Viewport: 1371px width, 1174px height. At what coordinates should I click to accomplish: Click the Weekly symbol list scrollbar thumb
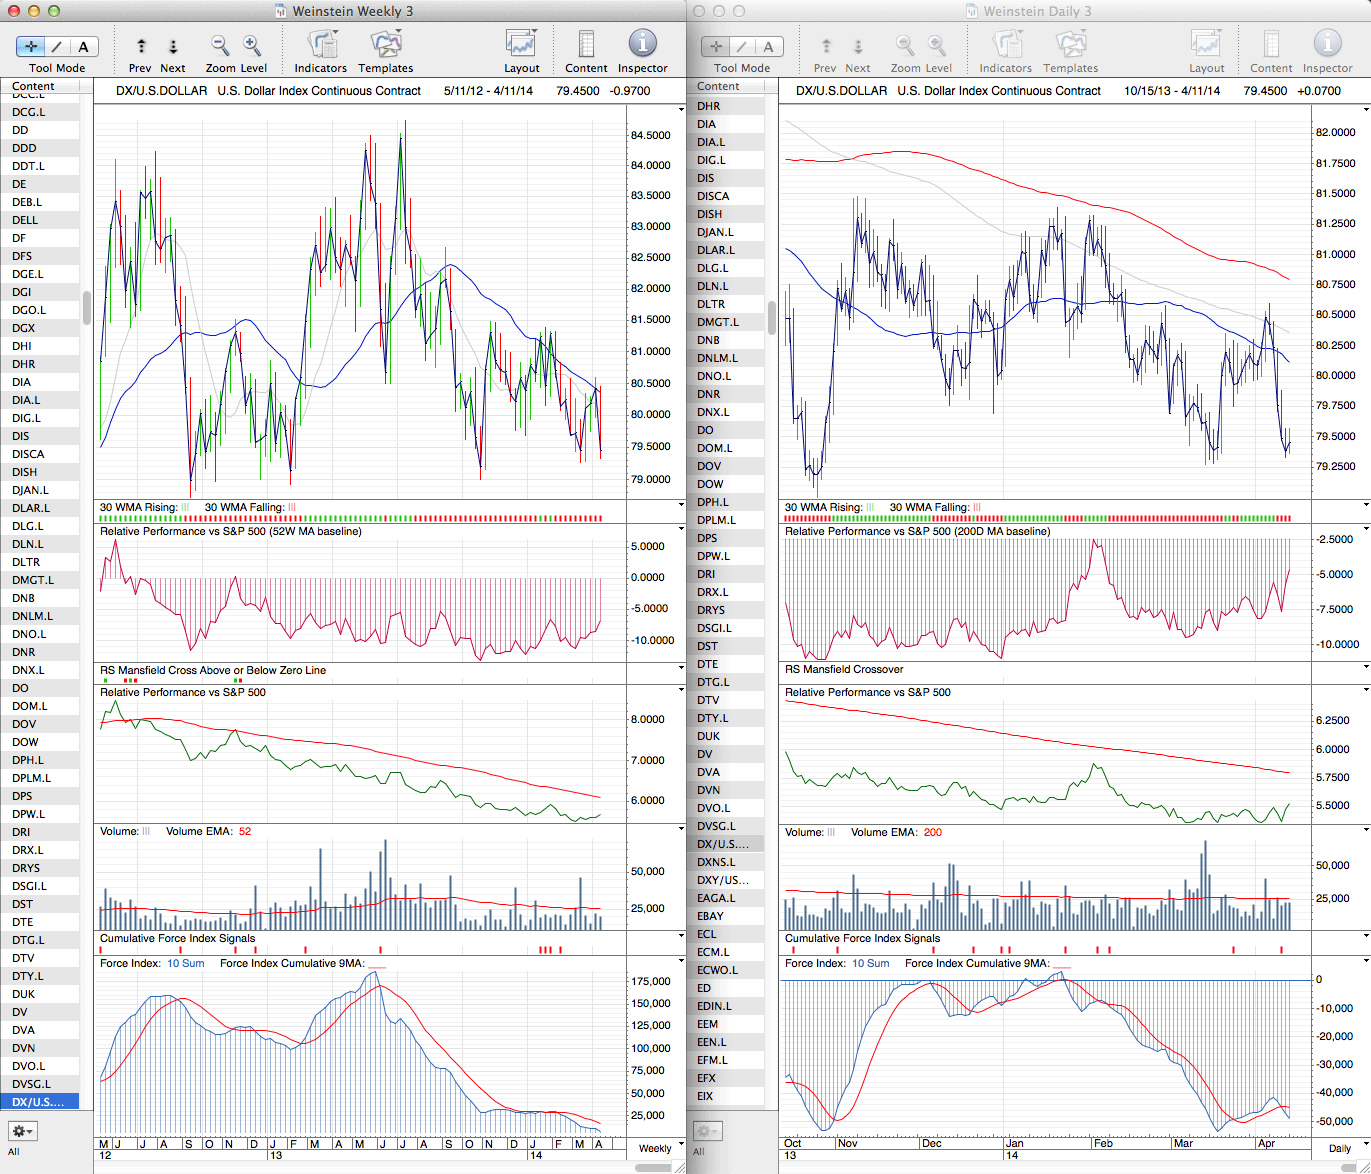pos(87,307)
